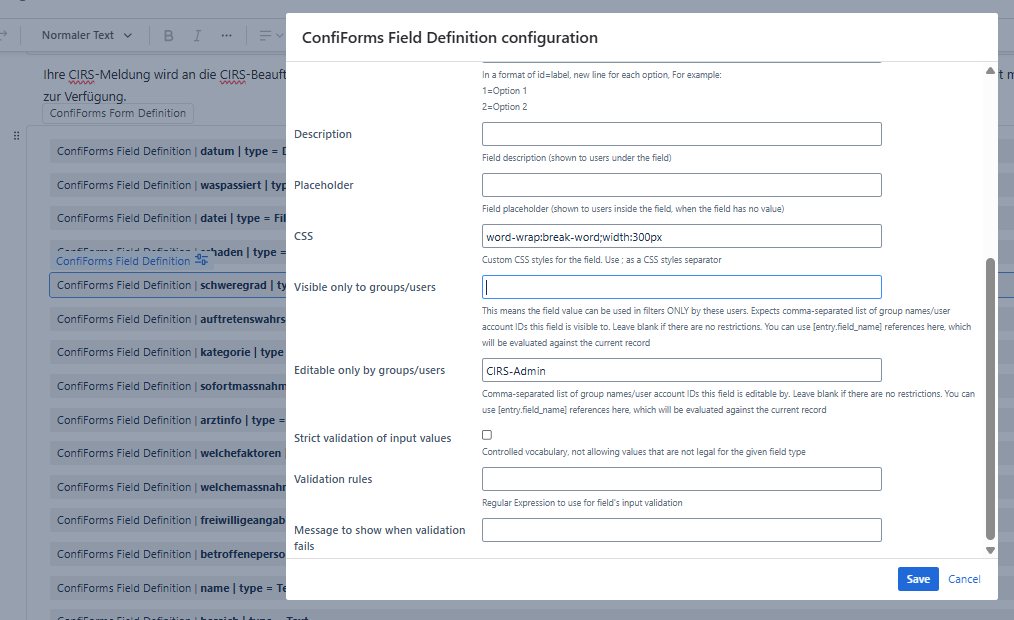1014x620 pixels.
Task: Click the field containing CIRS-Admin
Action: click(681, 370)
